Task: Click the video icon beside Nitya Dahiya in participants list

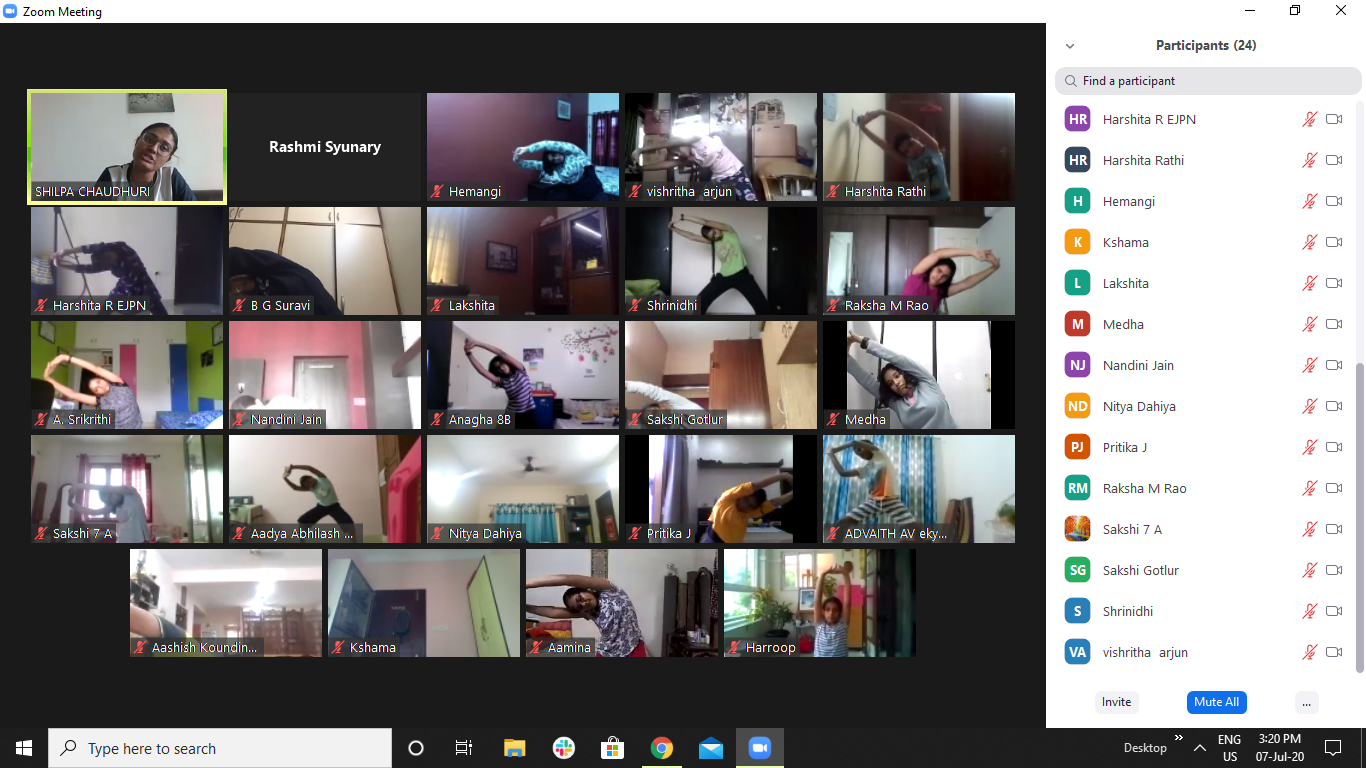Action: point(1334,406)
